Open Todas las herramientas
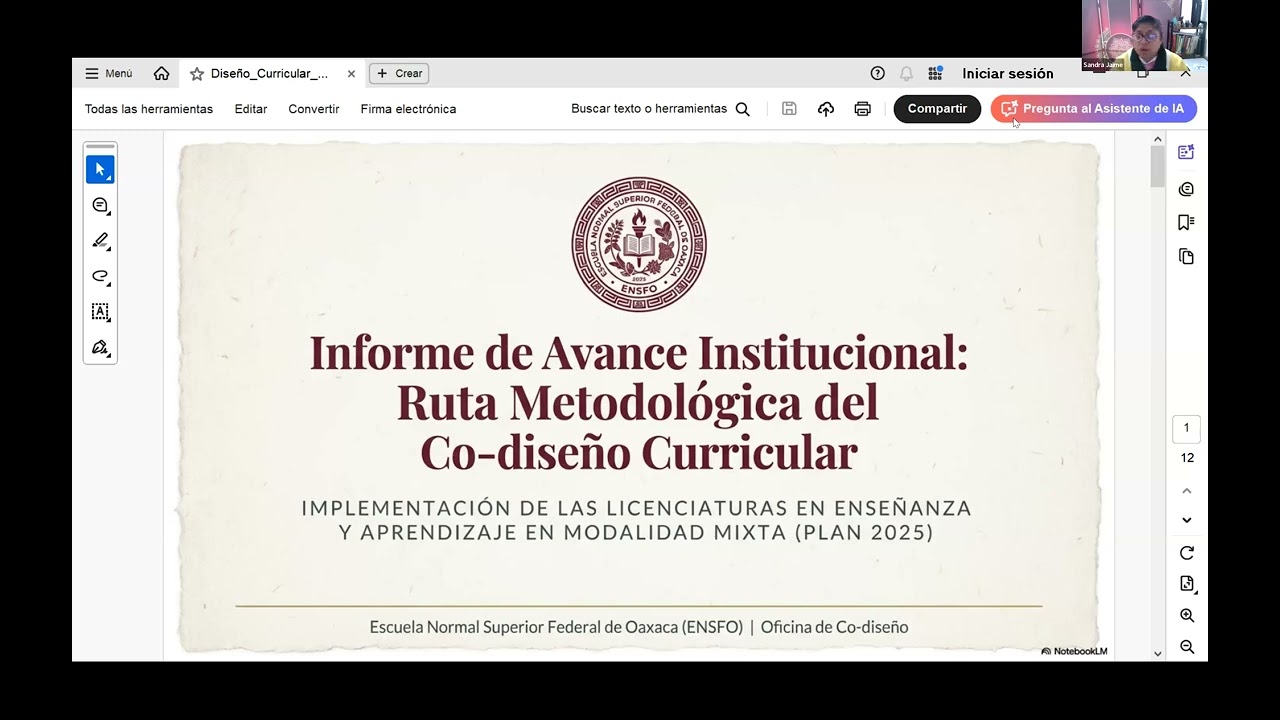The width and height of the screenshot is (1280, 720). click(149, 109)
